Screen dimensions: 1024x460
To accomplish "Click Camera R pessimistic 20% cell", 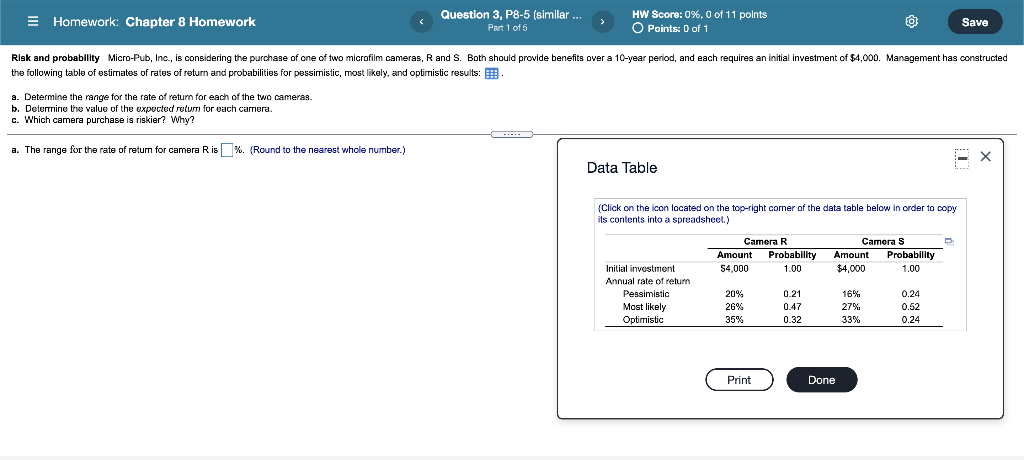I will (734, 294).
